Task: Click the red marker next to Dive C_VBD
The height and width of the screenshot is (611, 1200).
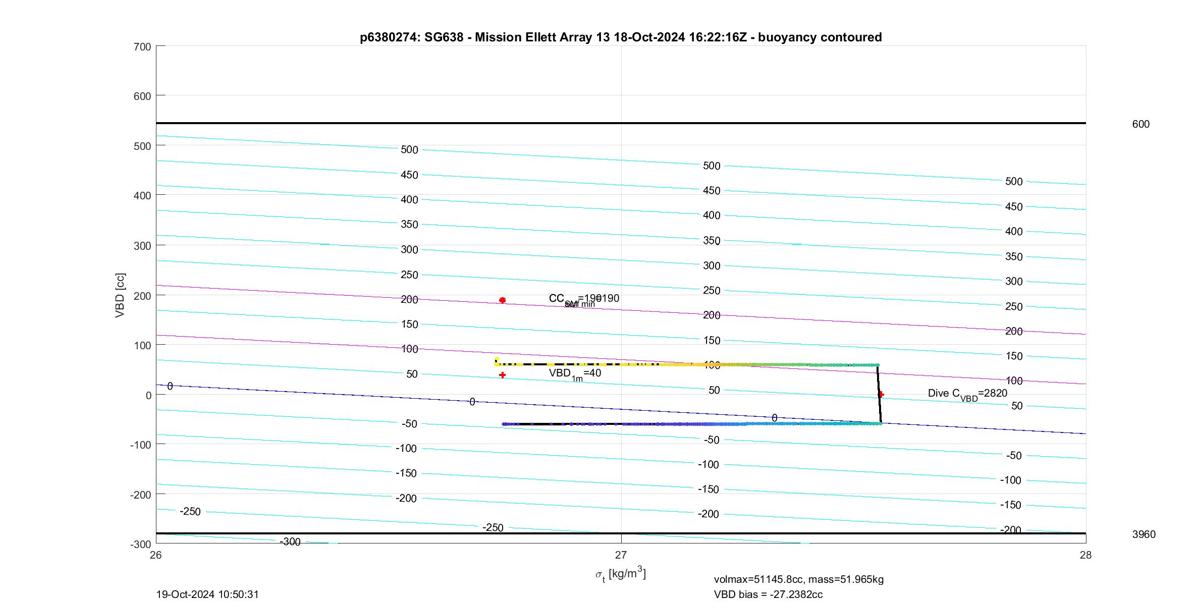Action: (880, 394)
